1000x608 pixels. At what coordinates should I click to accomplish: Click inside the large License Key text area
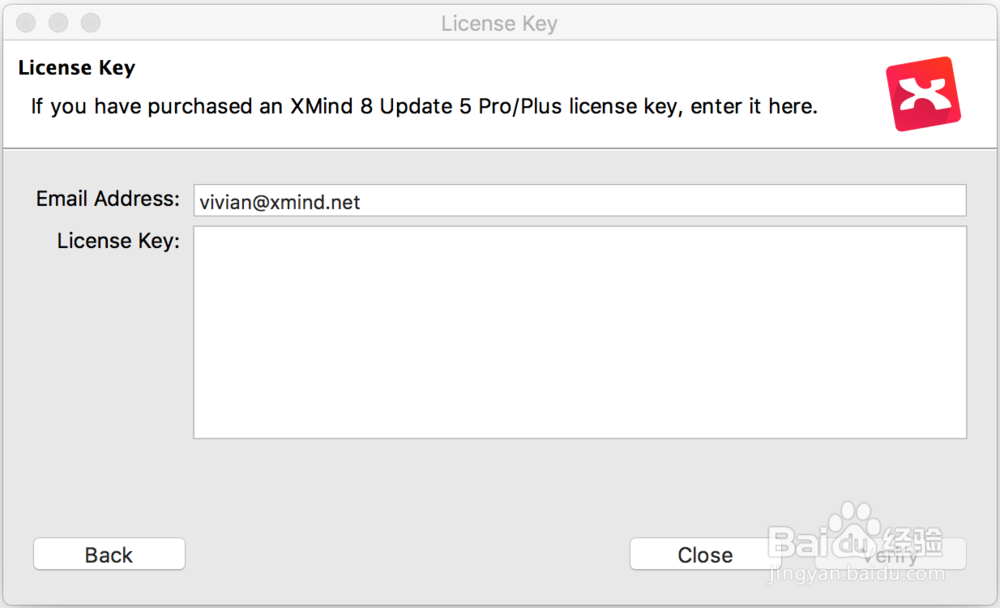pyautogui.click(x=580, y=332)
